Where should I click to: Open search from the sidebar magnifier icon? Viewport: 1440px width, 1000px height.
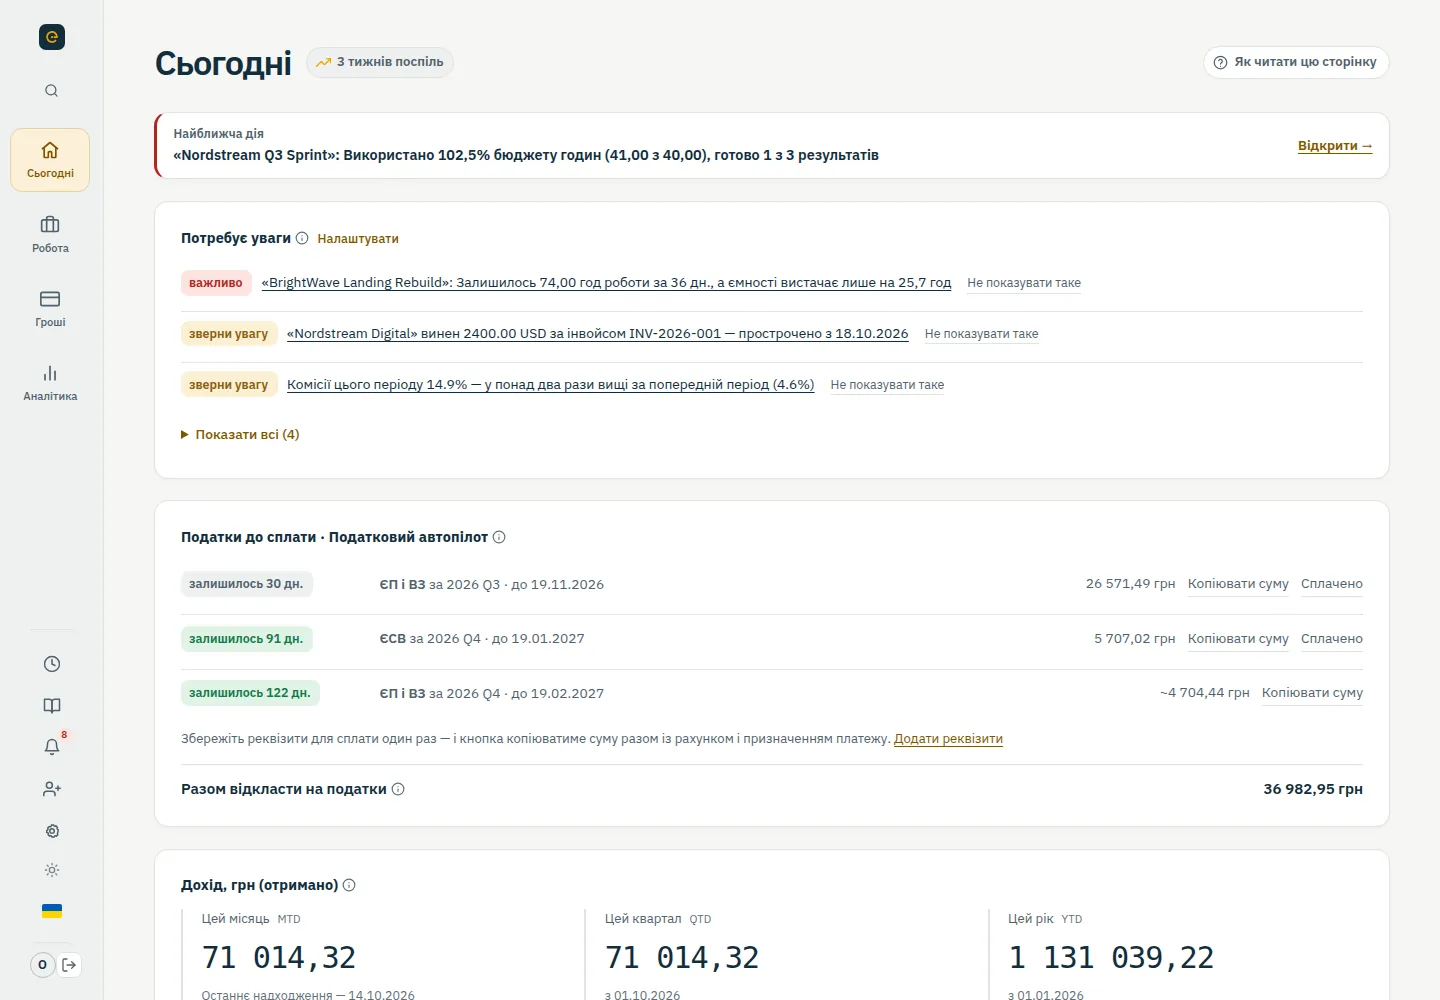click(51, 91)
